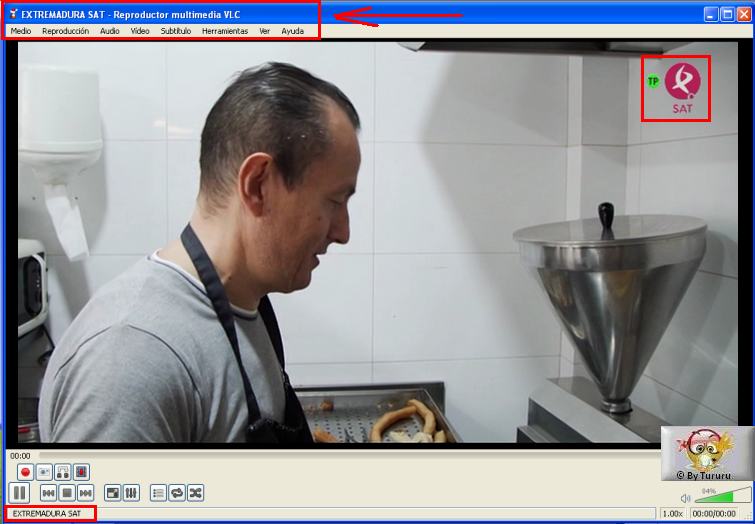Open the Subtítulo menu

click(x=176, y=31)
